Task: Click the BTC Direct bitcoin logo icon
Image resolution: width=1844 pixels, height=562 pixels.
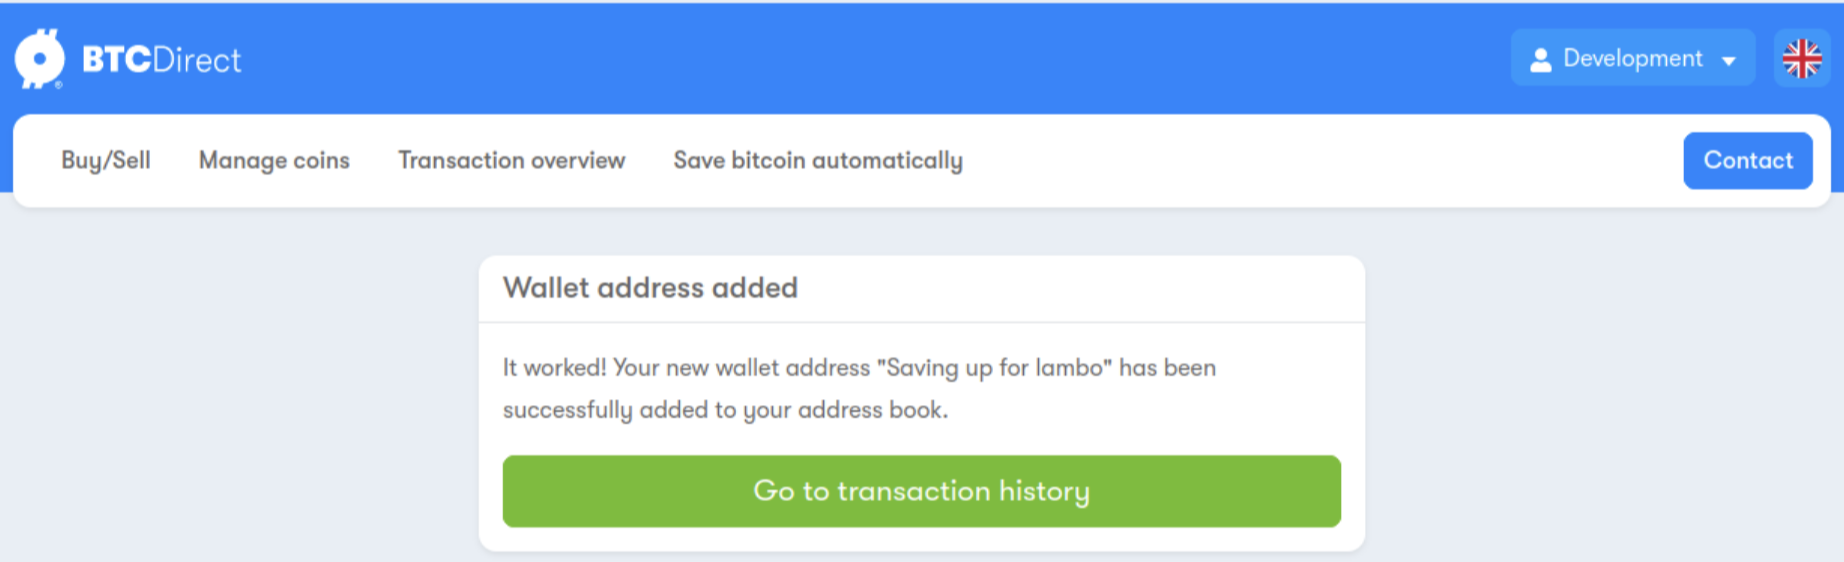Action: pyautogui.click(x=40, y=58)
